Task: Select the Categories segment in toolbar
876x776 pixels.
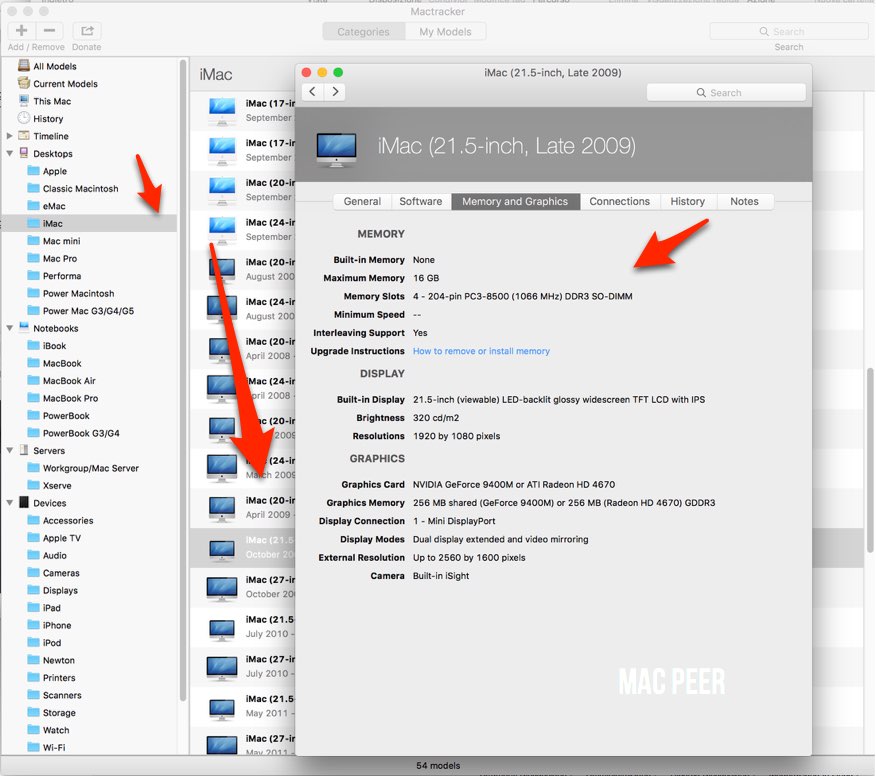Action: [364, 32]
